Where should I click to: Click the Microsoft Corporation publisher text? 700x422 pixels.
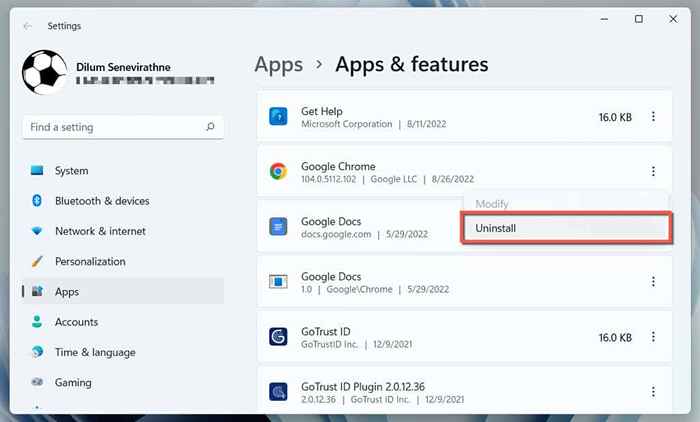click(x=346, y=124)
